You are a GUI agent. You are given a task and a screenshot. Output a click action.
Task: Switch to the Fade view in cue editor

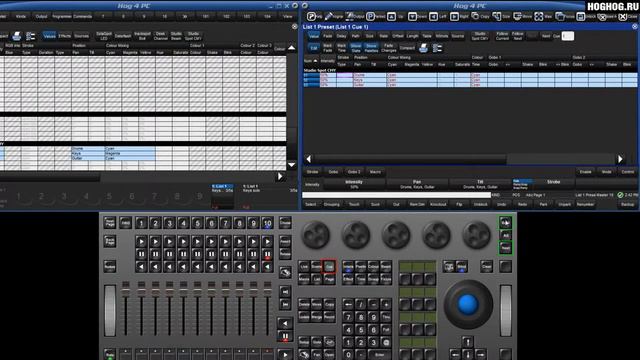[327, 36]
